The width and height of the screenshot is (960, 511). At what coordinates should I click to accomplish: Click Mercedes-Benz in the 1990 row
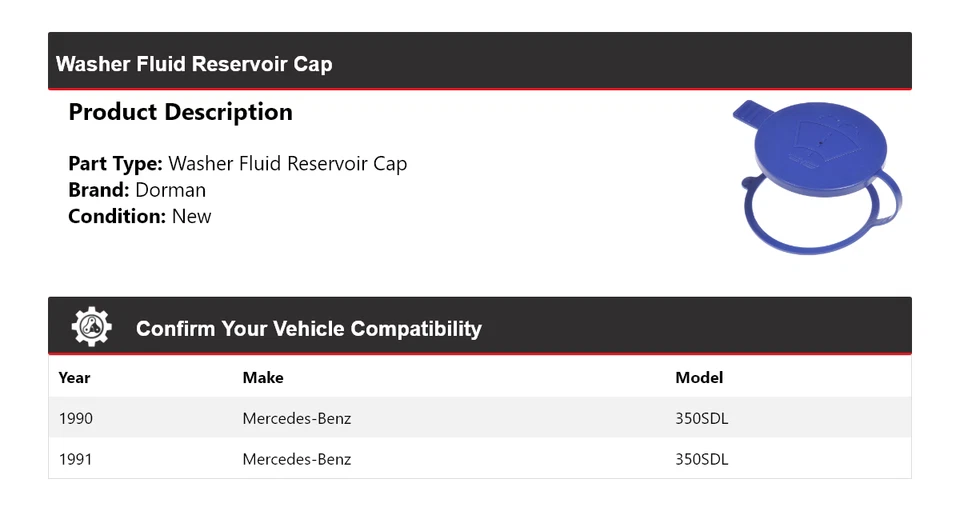[297, 418]
